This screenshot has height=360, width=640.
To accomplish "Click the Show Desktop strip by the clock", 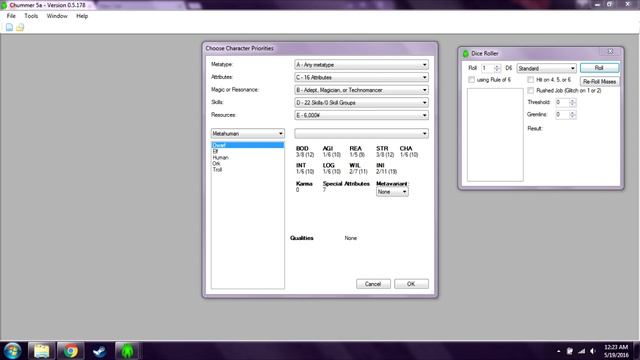I will click(637, 351).
